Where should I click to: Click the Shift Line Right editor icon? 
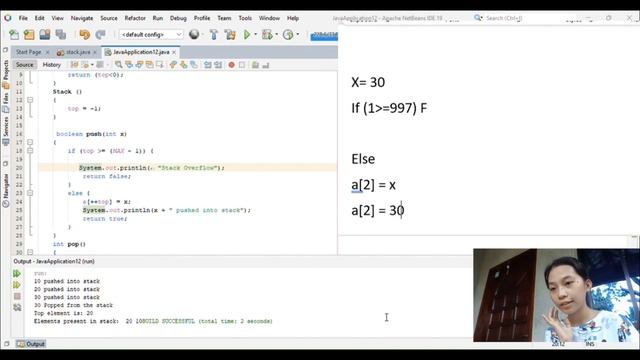pos(218,65)
